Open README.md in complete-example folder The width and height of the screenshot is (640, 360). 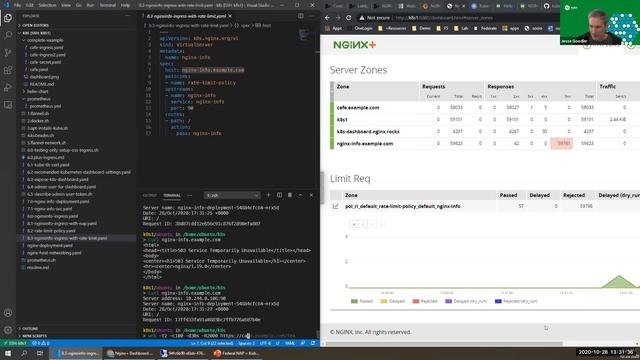(x=42, y=84)
